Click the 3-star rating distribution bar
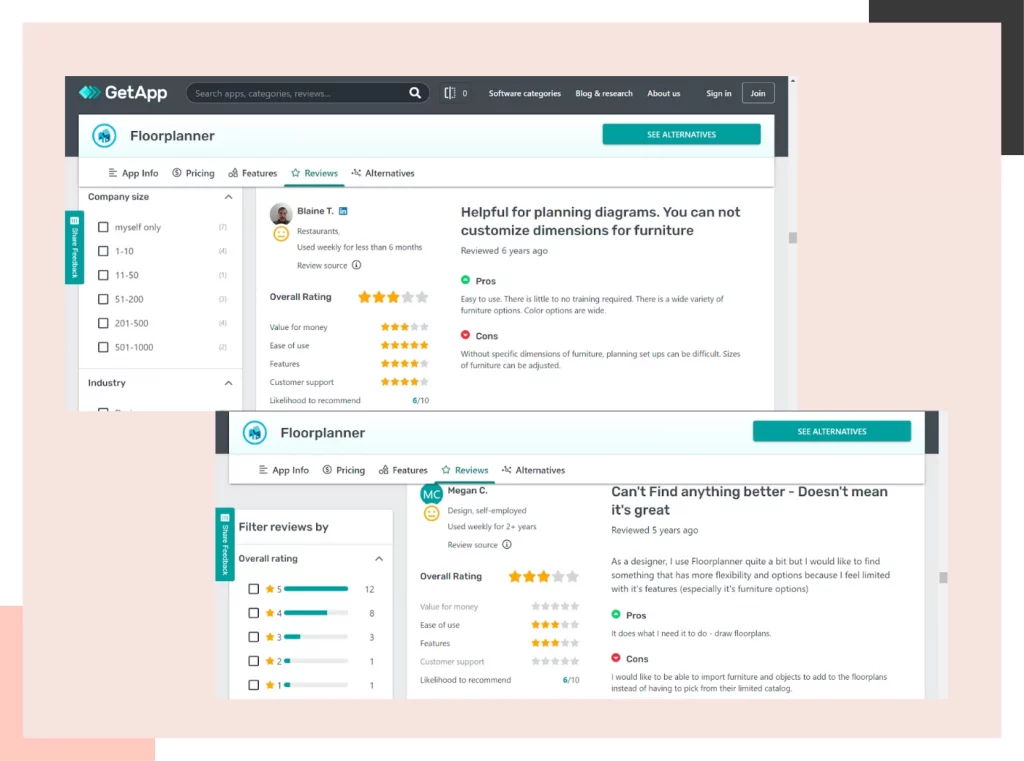 click(x=316, y=637)
